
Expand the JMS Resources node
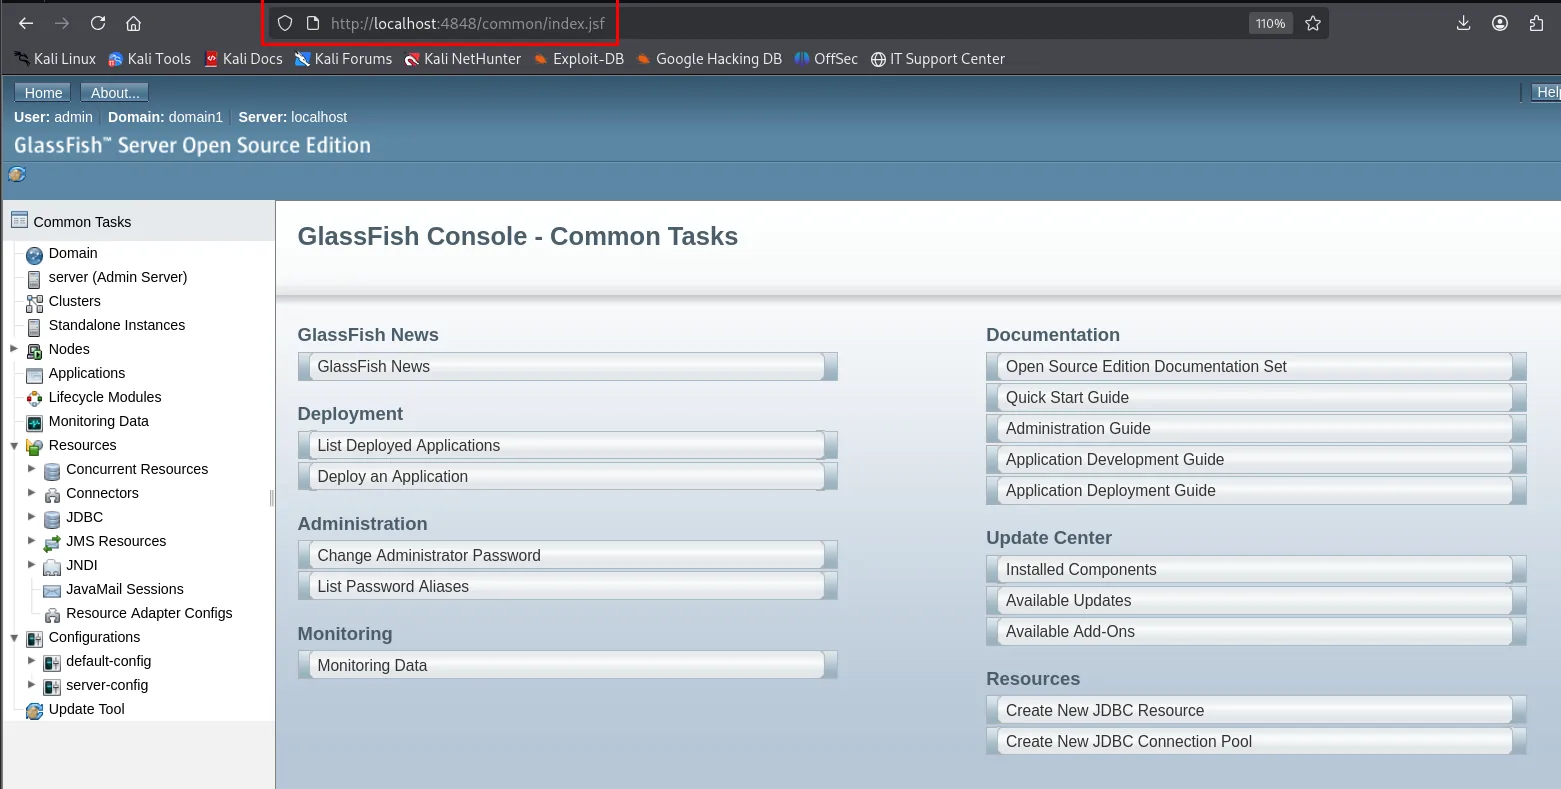(32, 541)
